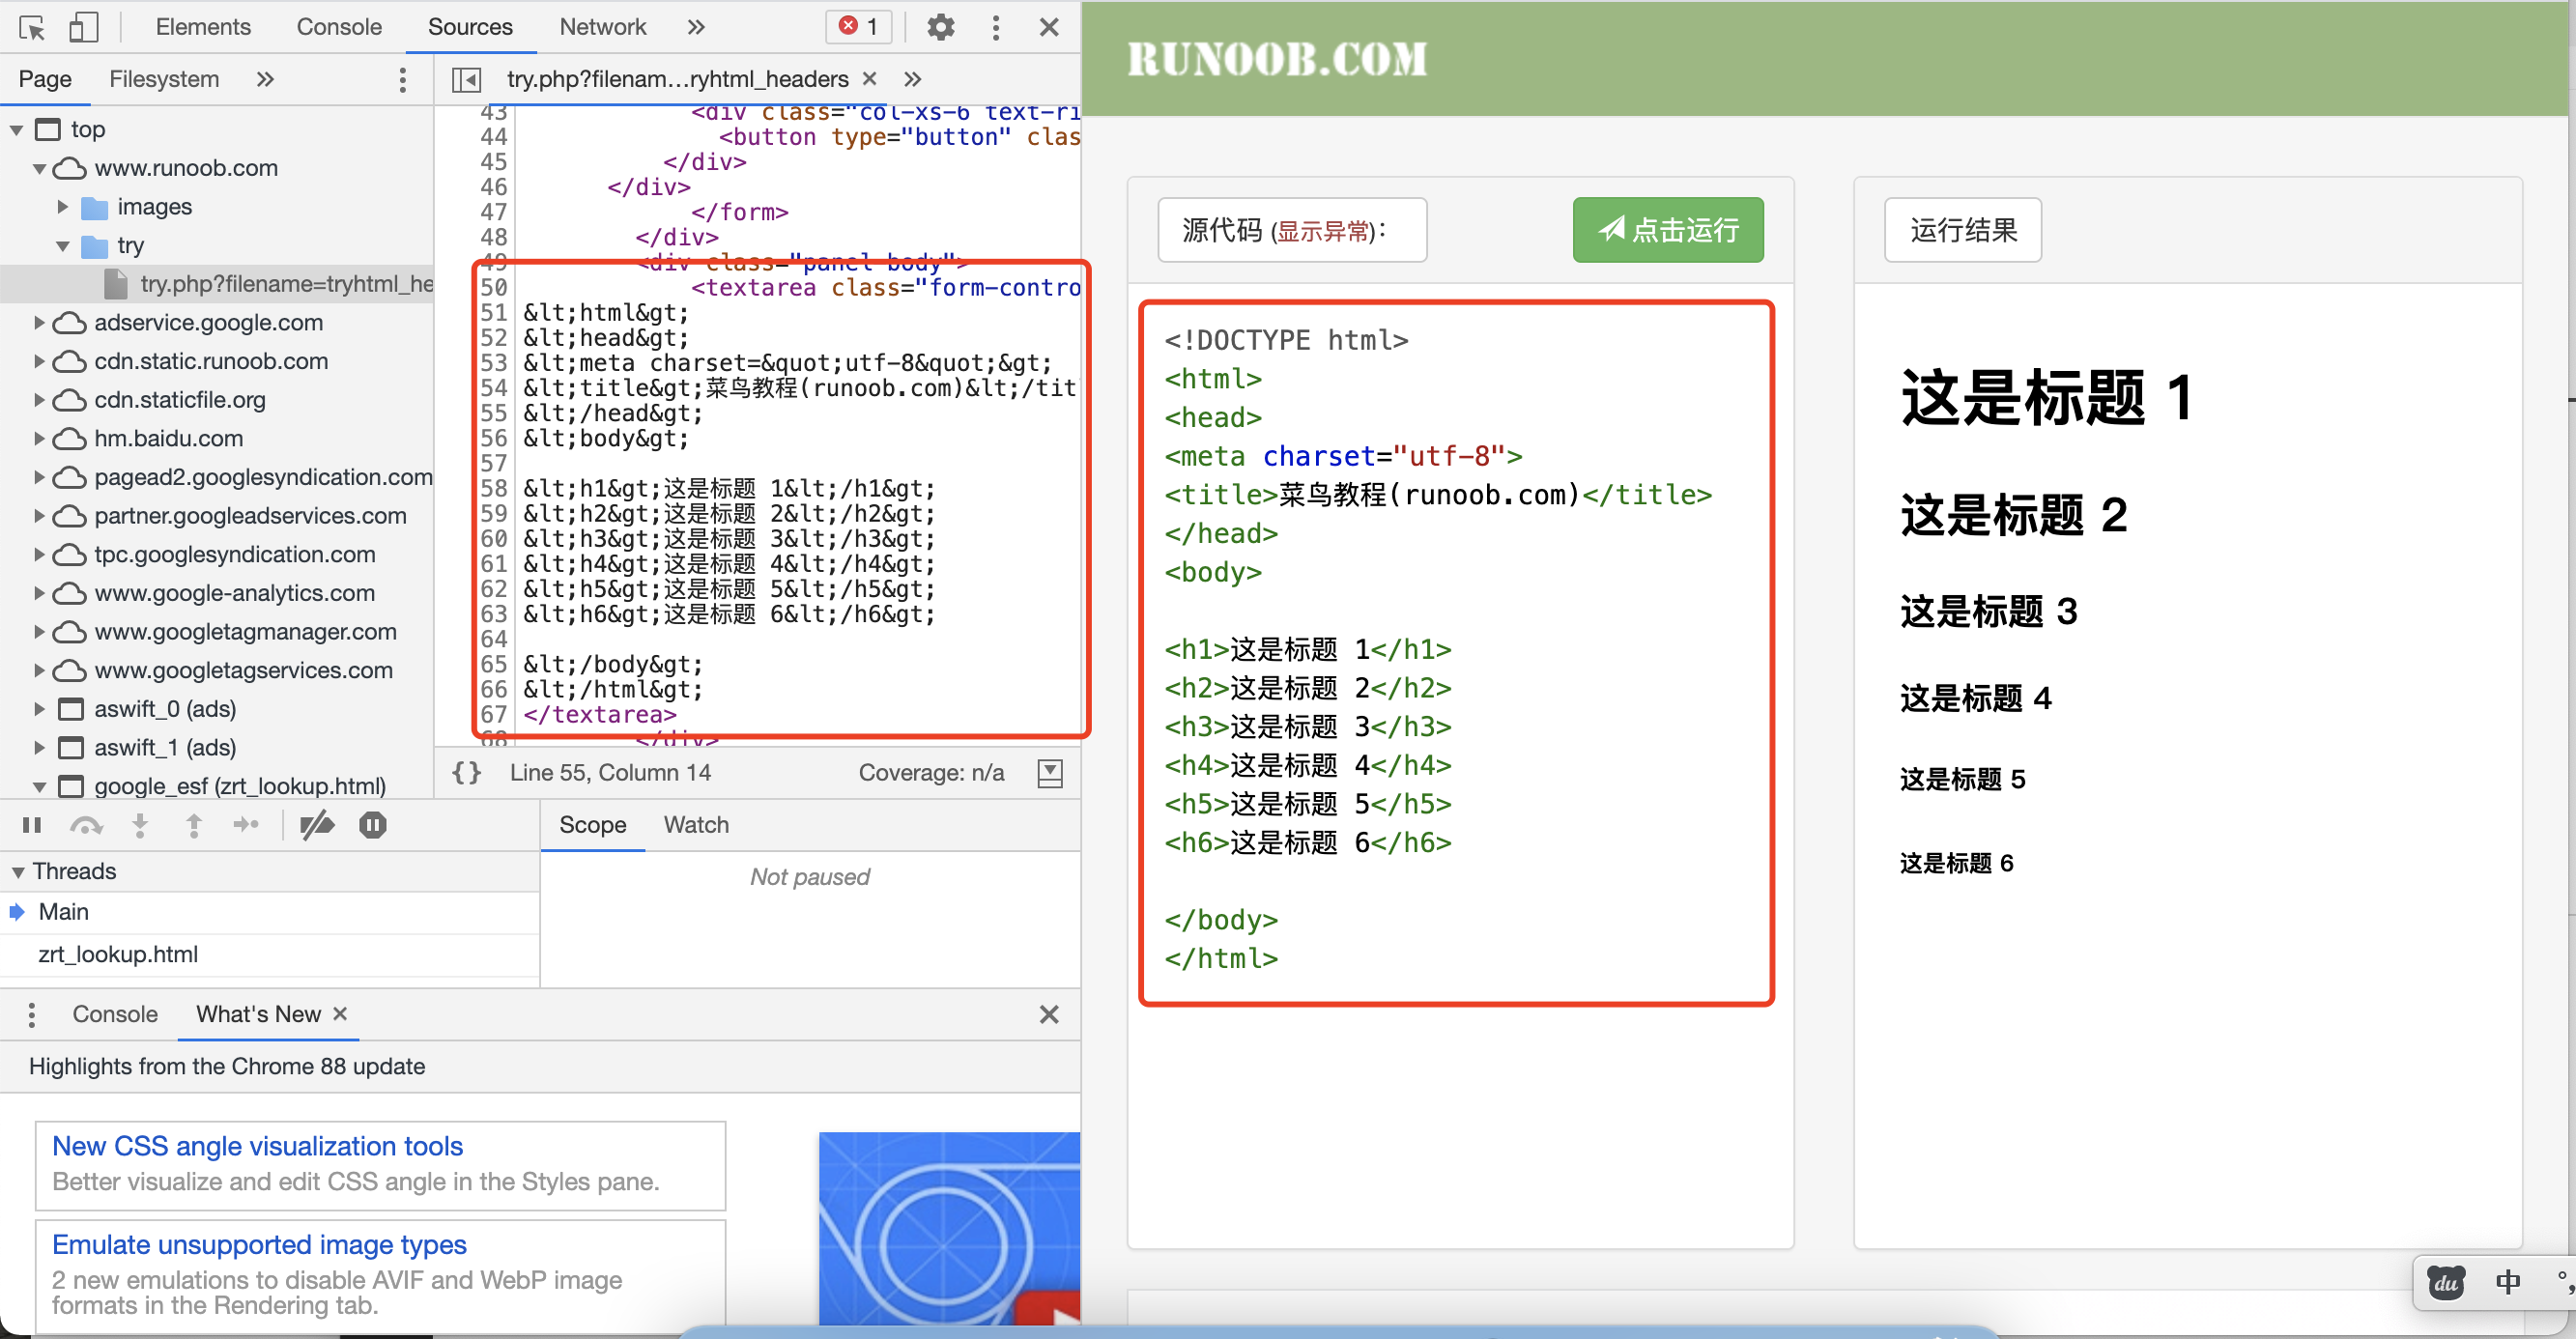Collapse the Threads section
This screenshot has width=2576, height=1339.
click(x=18, y=871)
